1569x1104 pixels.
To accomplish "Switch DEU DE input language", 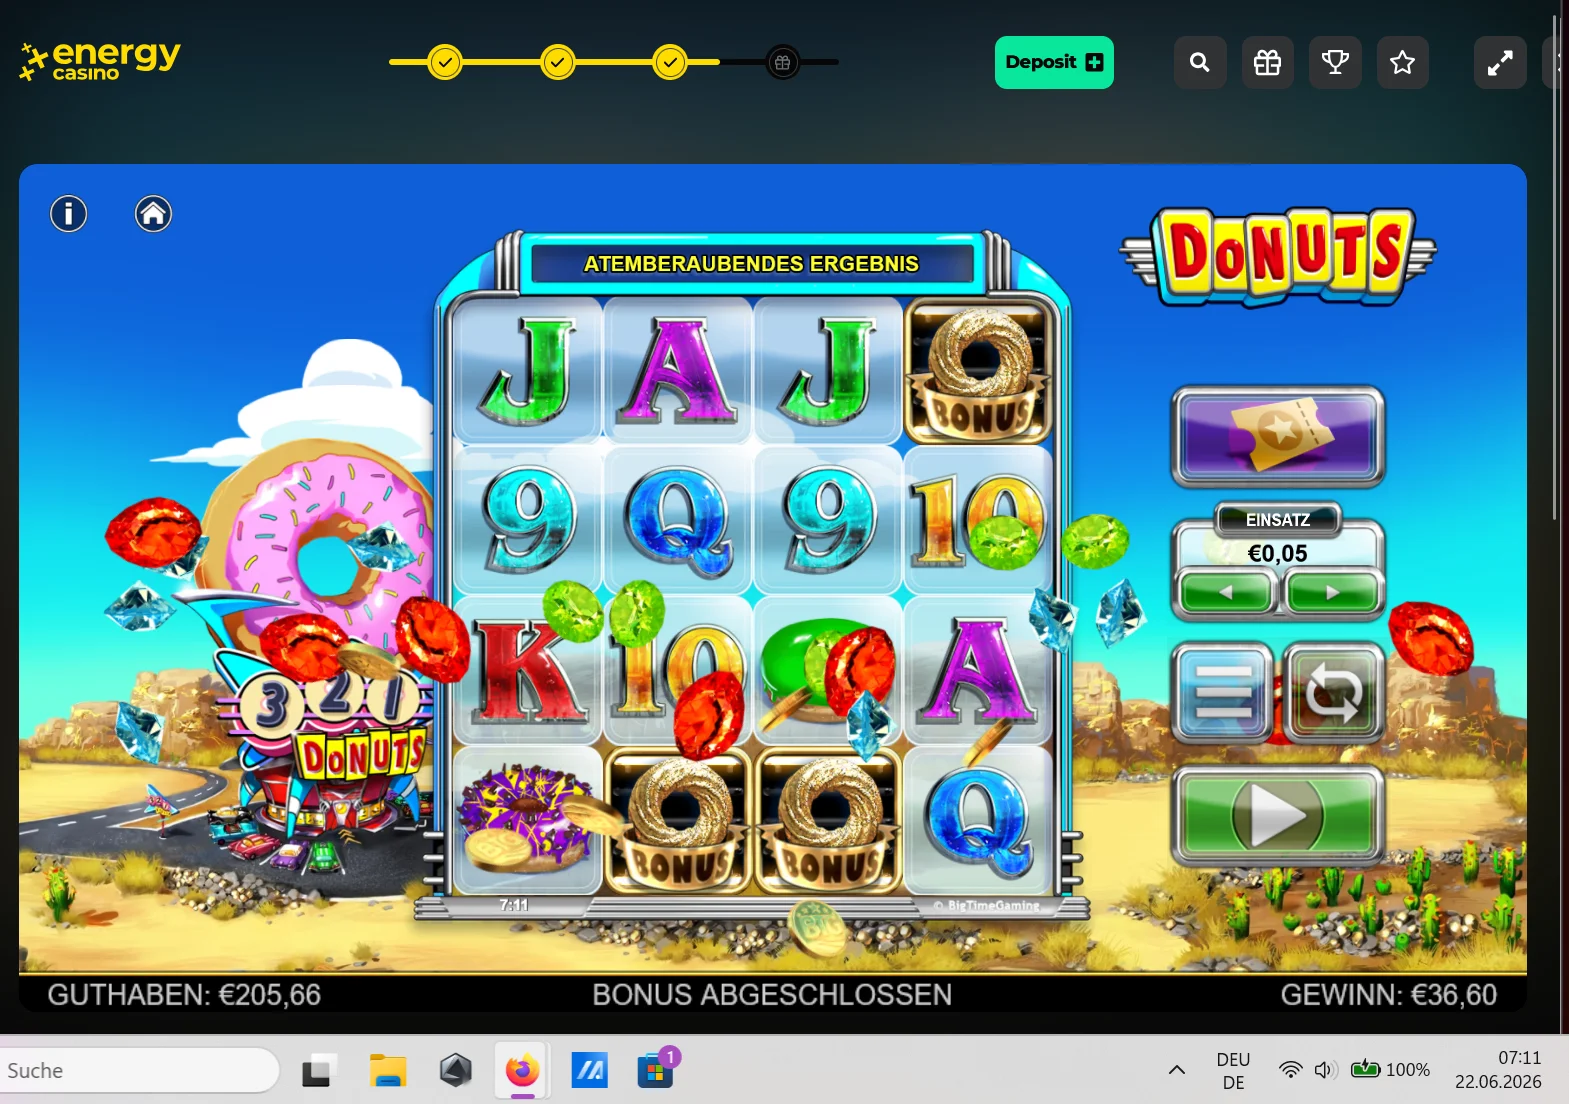I will (x=1233, y=1070).
